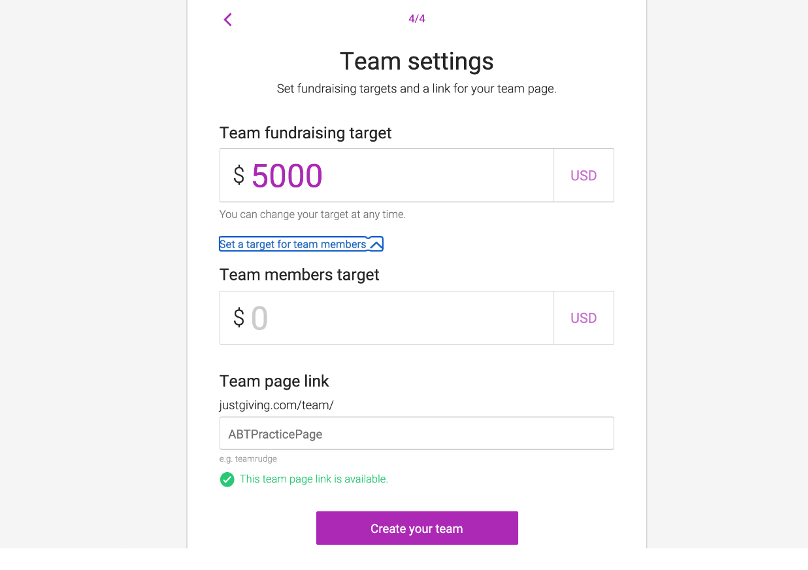808x570 pixels.
Task: Click the 'Team settings' heading
Action: (416, 61)
